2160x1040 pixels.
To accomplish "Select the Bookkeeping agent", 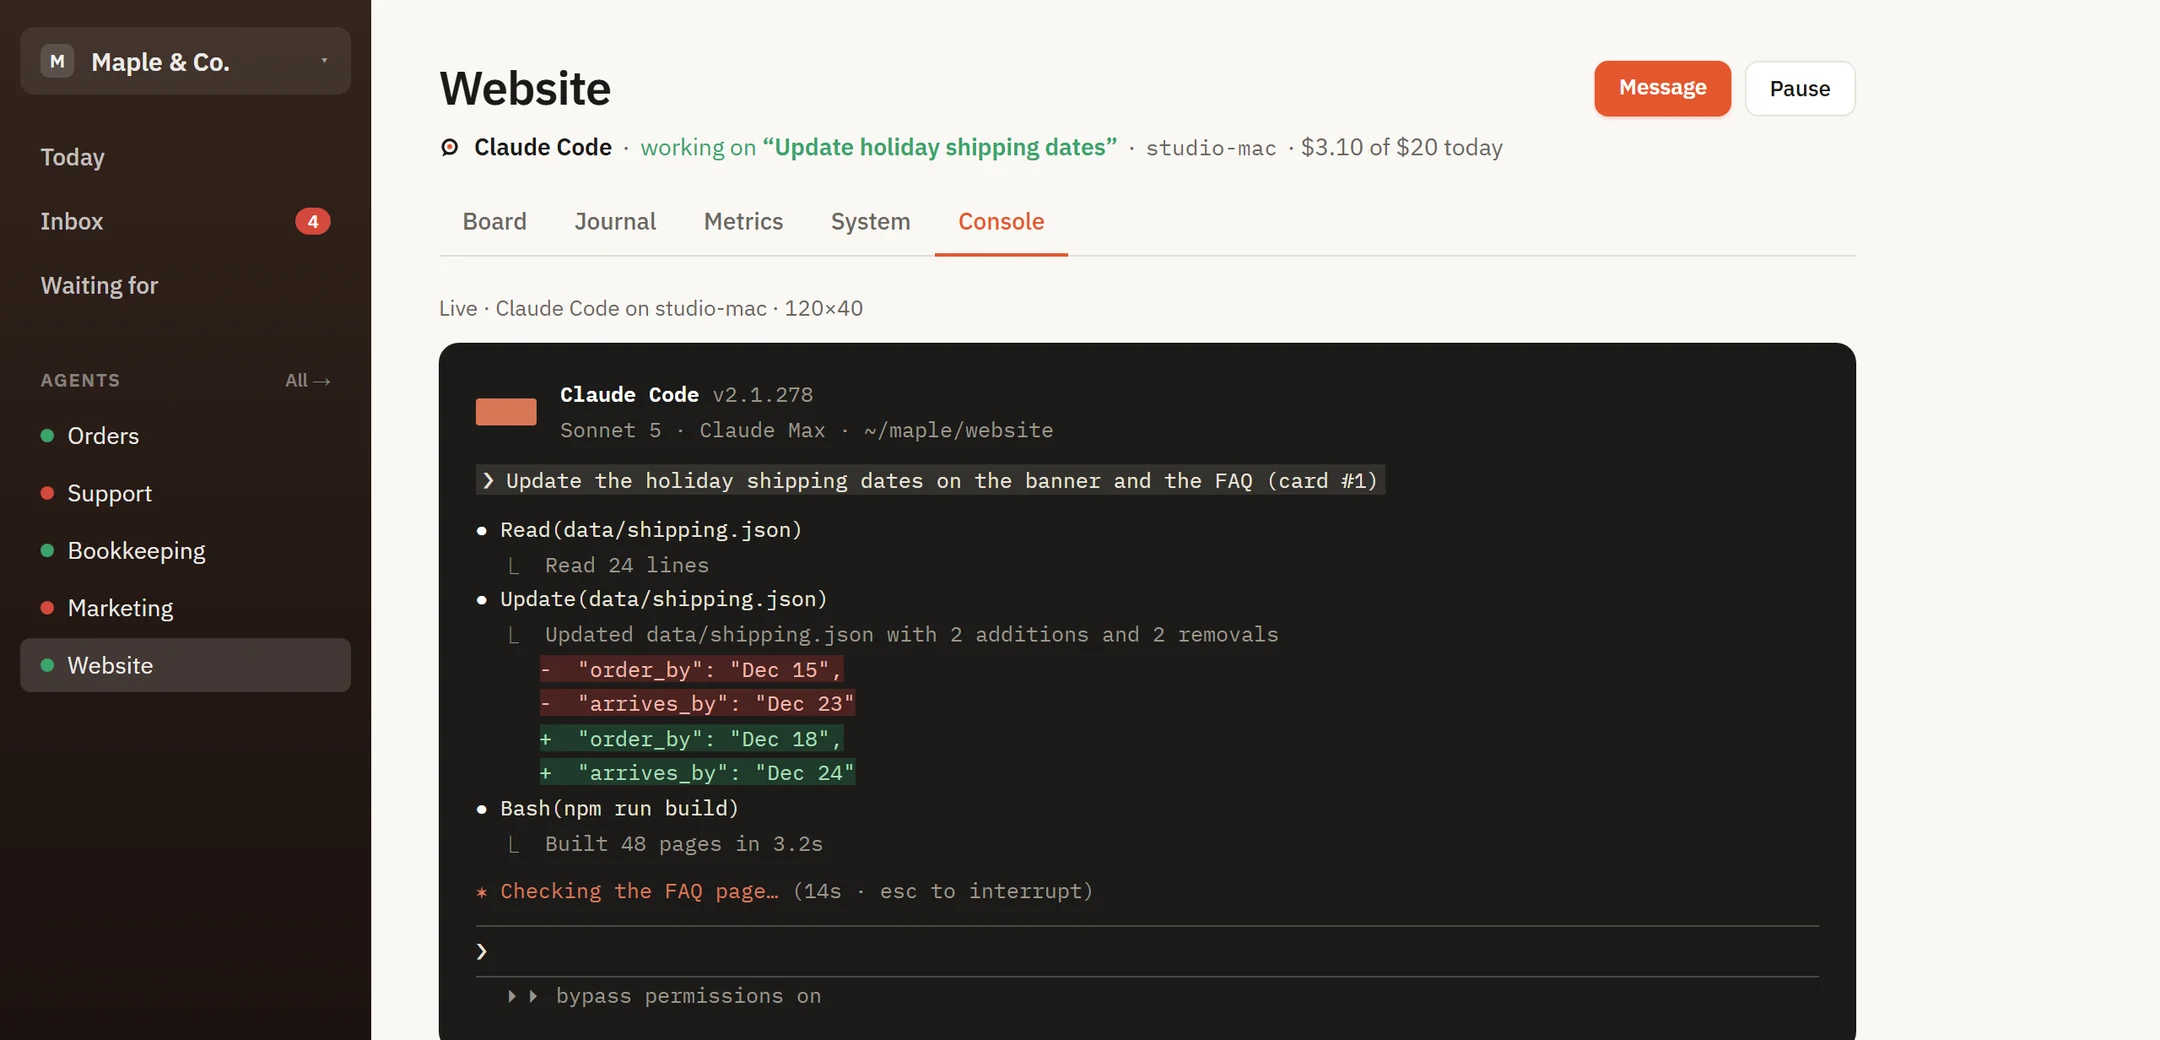I will coord(186,550).
